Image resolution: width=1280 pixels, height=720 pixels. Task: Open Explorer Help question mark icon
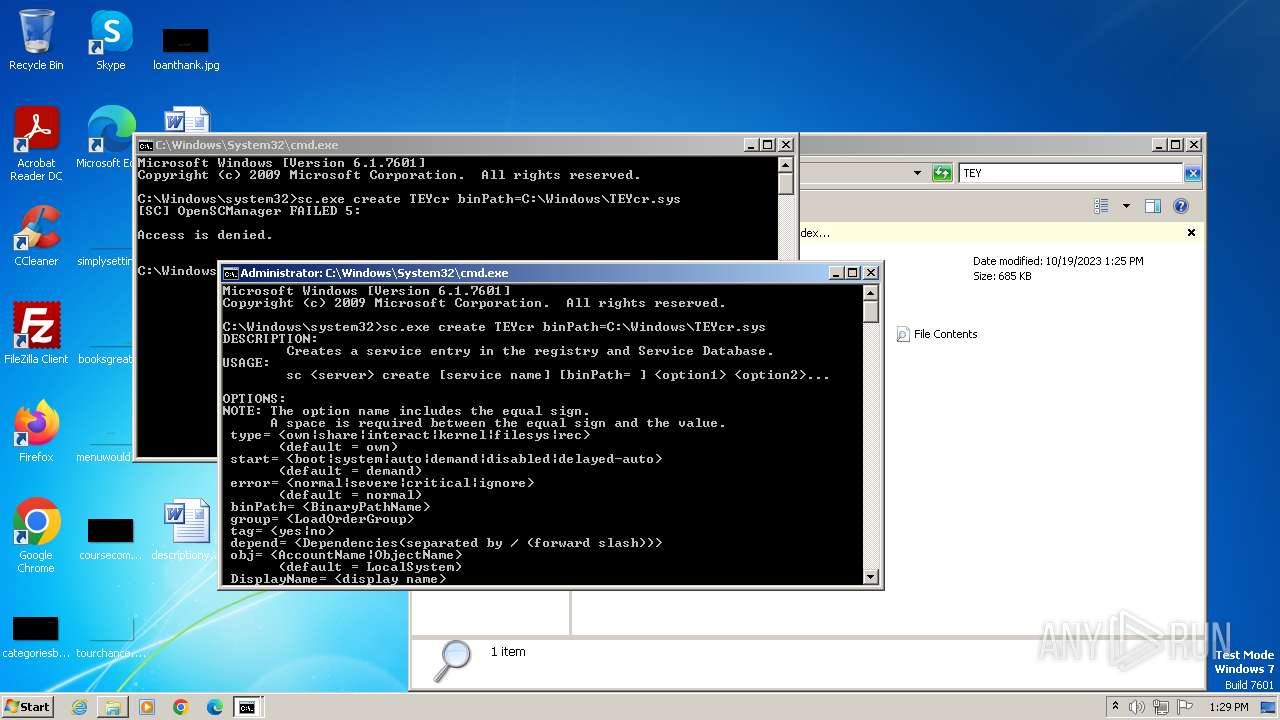pos(1181,206)
